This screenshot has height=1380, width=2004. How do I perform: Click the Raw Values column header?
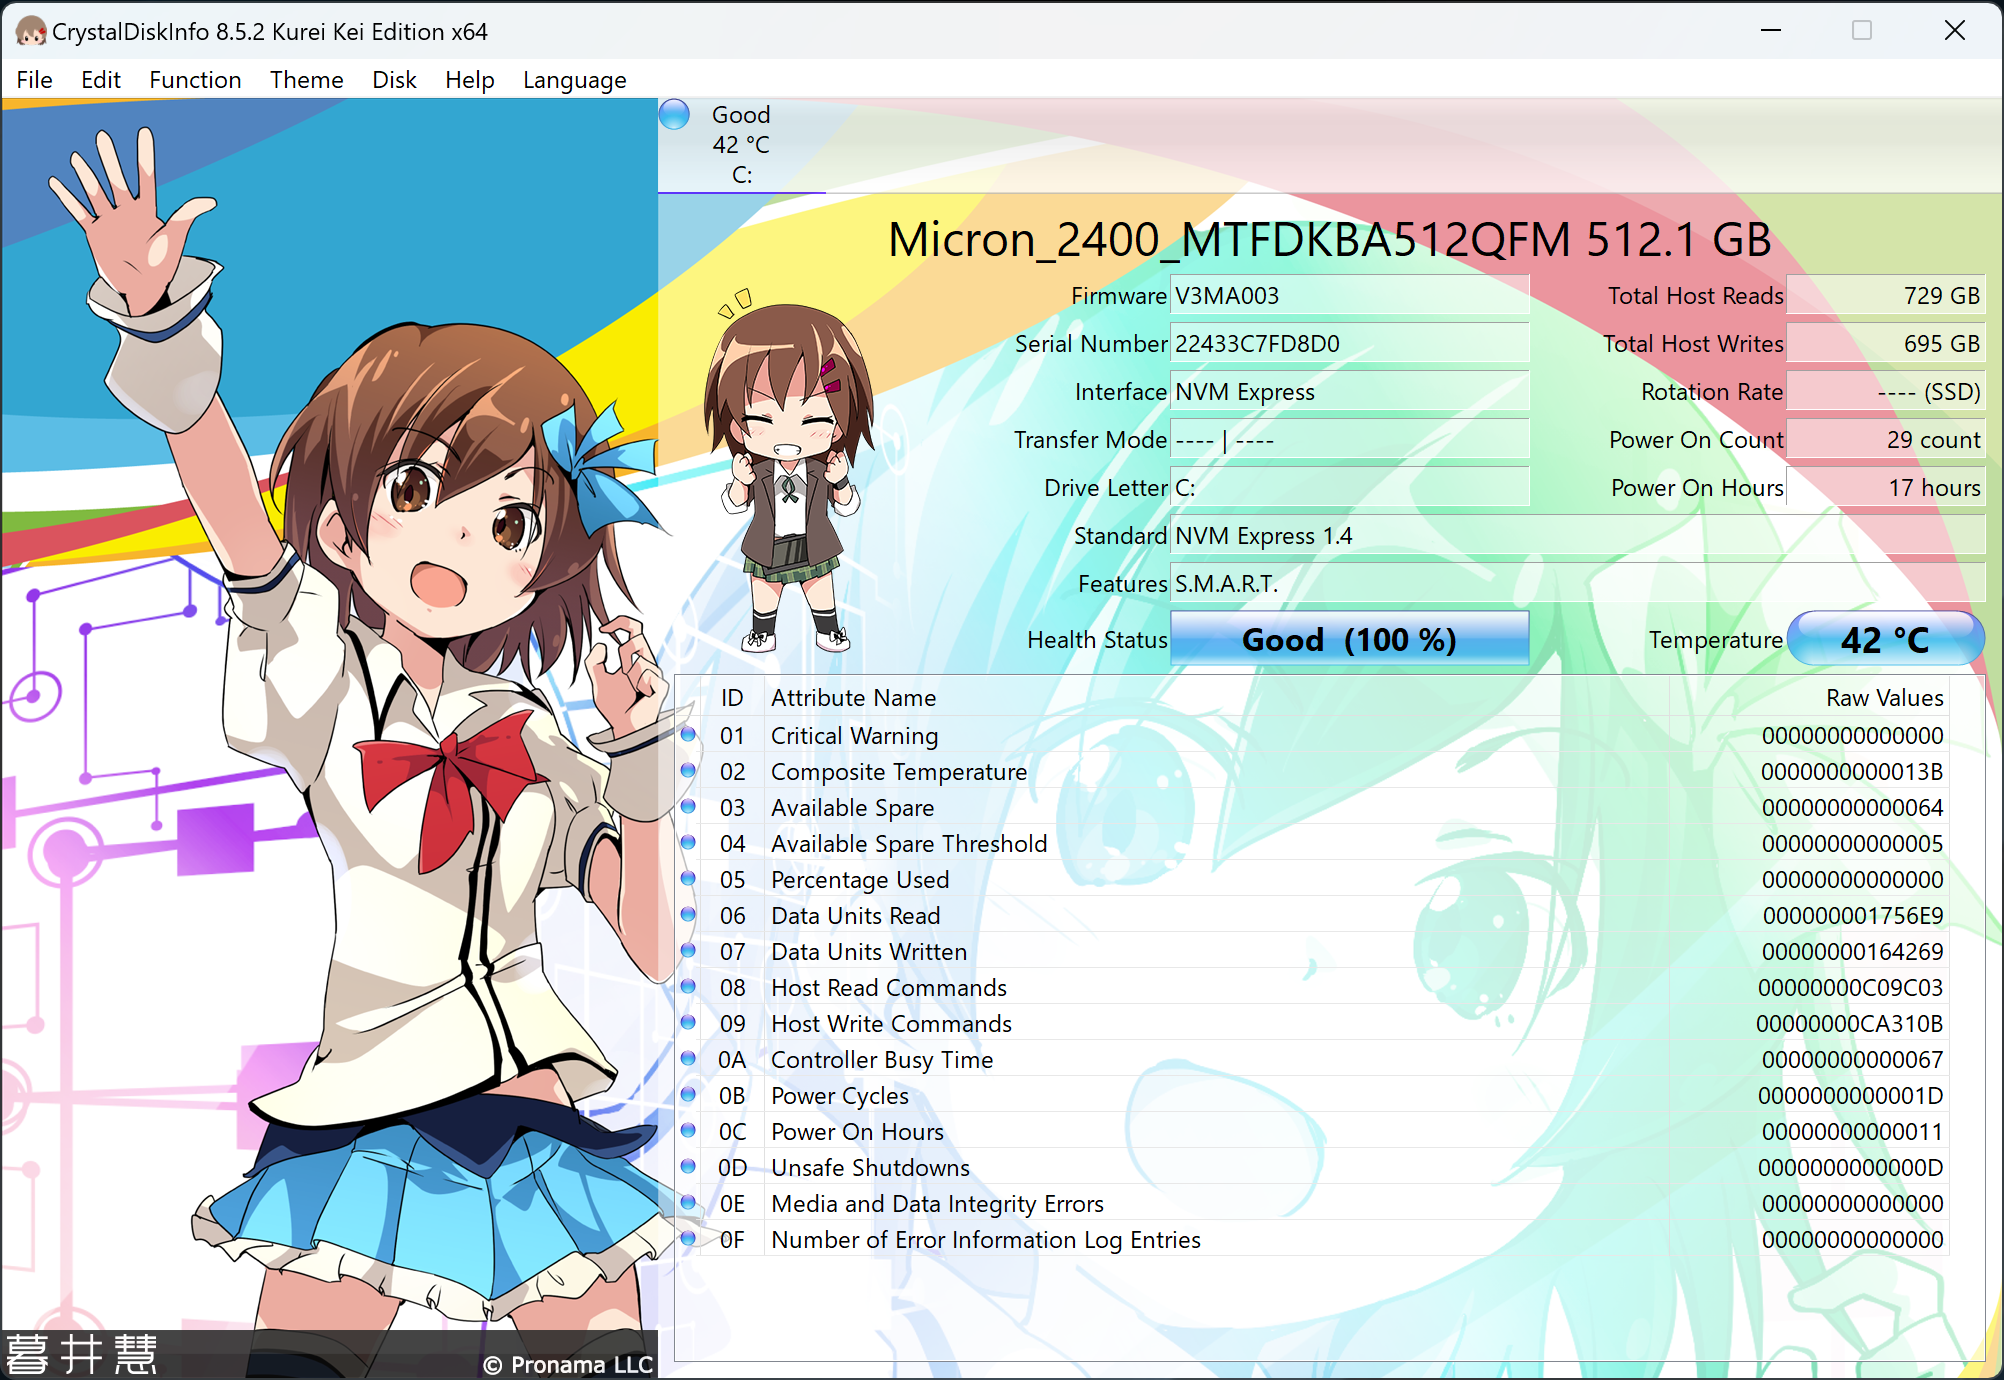point(1884,698)
